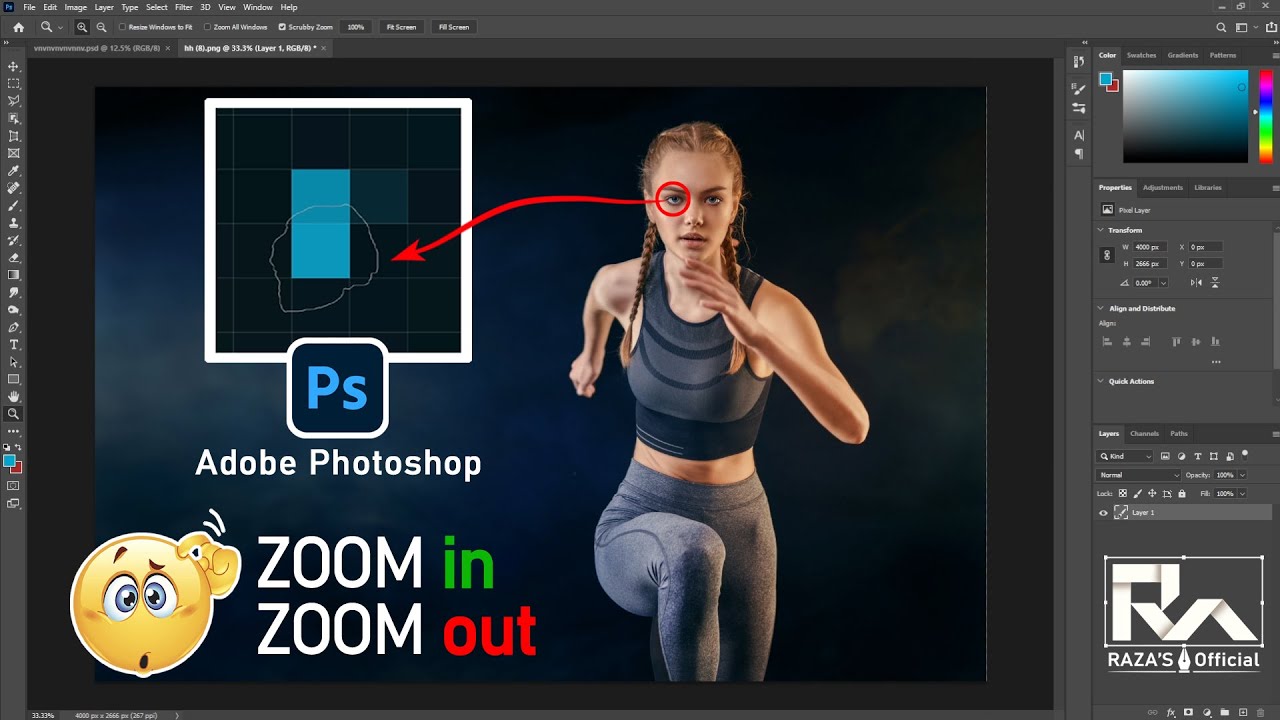The width and height of the screenshot is (1280, 720).
Task: Open the Window menu
Action: click(257, 7)
